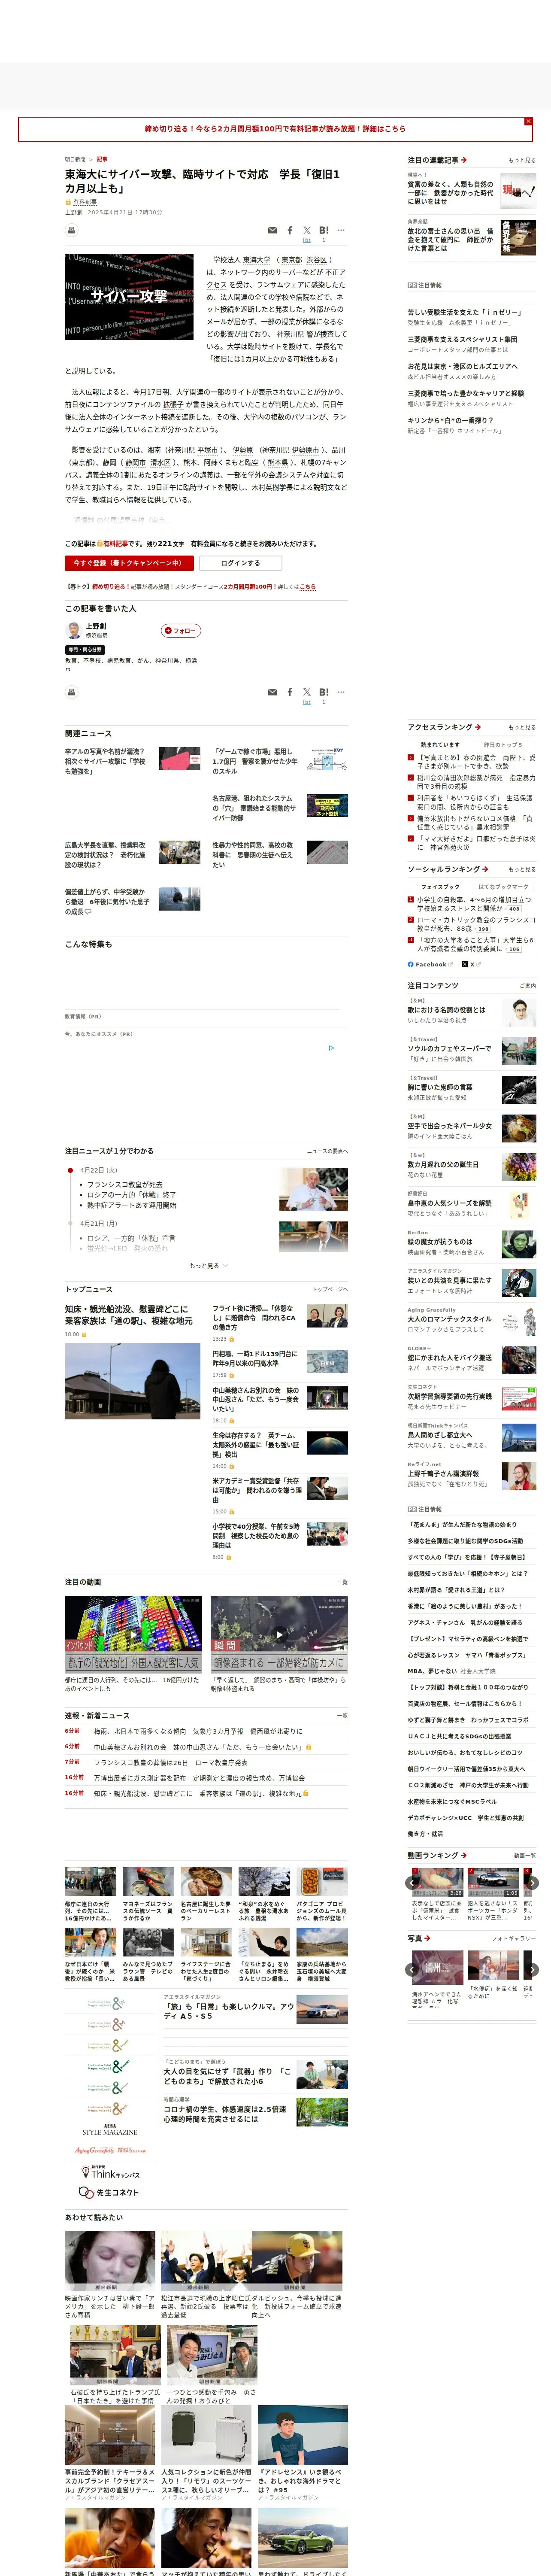
Task: Open ニュースの要点へ link
Action: point(327,1151)
